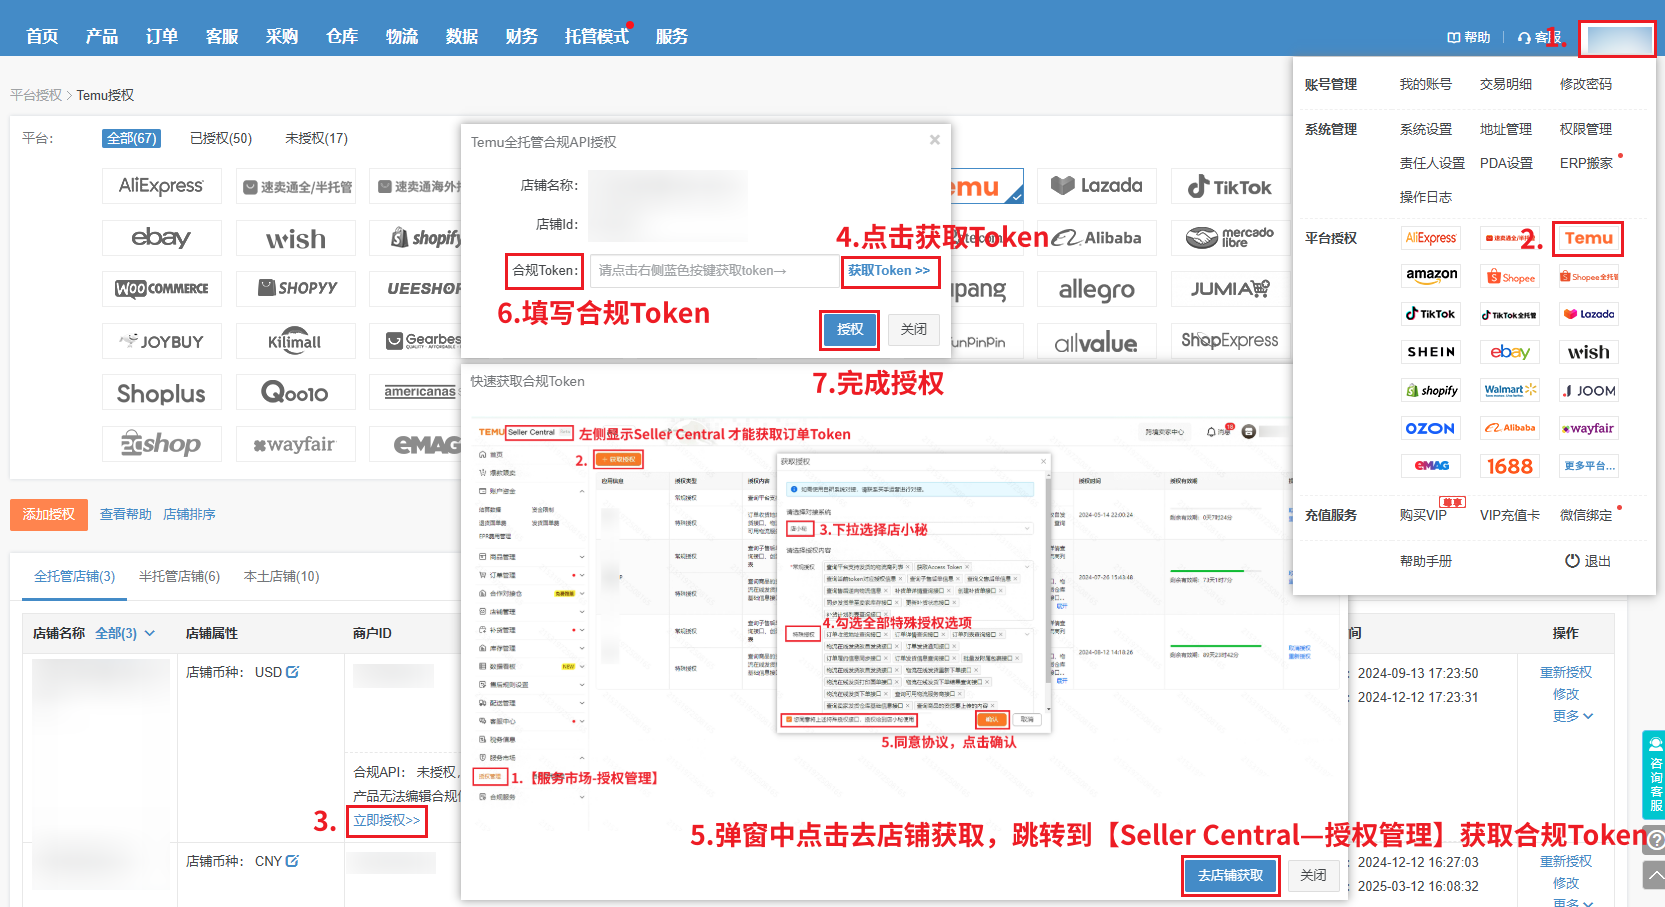Pick Walmart in the account dropdown panel
Screen dimensions: 1665x907
coord(1510,390)
